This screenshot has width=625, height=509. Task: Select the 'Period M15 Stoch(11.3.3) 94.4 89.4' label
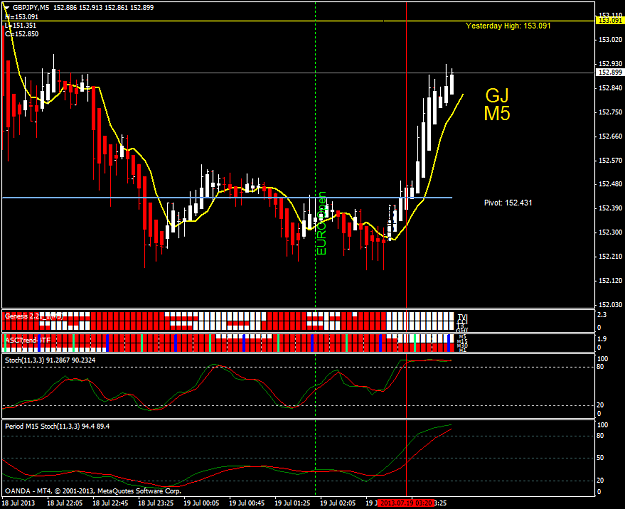coord(57,426)
